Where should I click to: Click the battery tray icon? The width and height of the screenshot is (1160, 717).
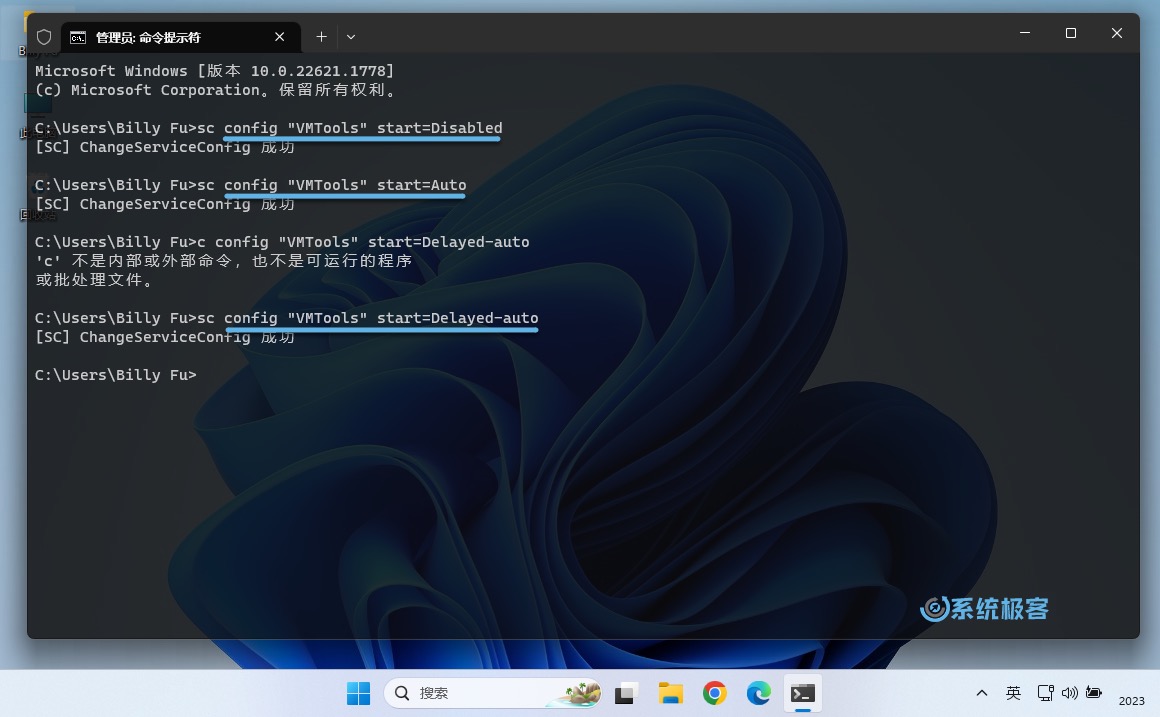tap(1094, 693)
